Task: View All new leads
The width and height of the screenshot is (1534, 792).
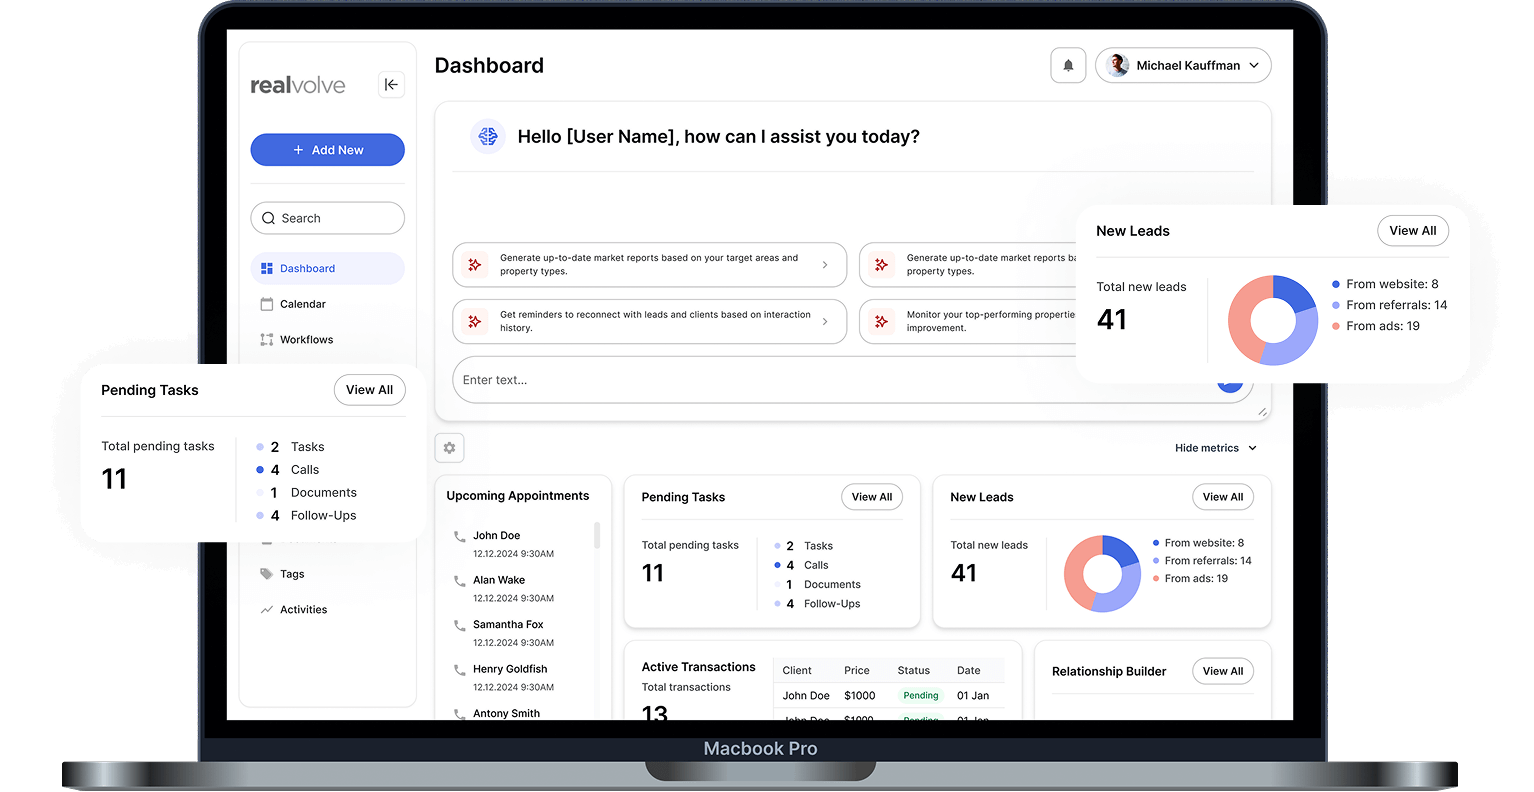Action: pos(1413,230)
